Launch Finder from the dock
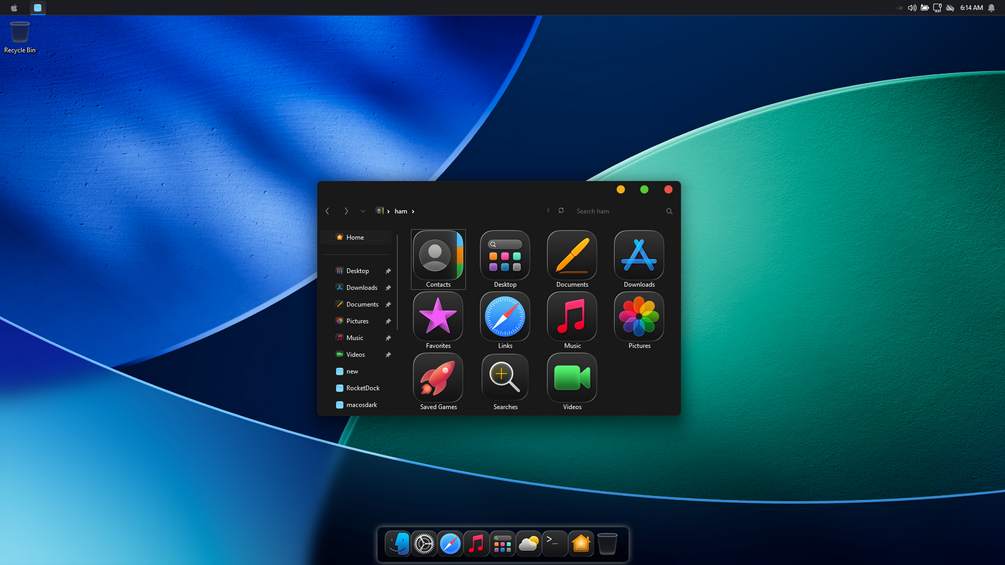This screenshot has height=565, width=1005. click(x=397, y=544)
